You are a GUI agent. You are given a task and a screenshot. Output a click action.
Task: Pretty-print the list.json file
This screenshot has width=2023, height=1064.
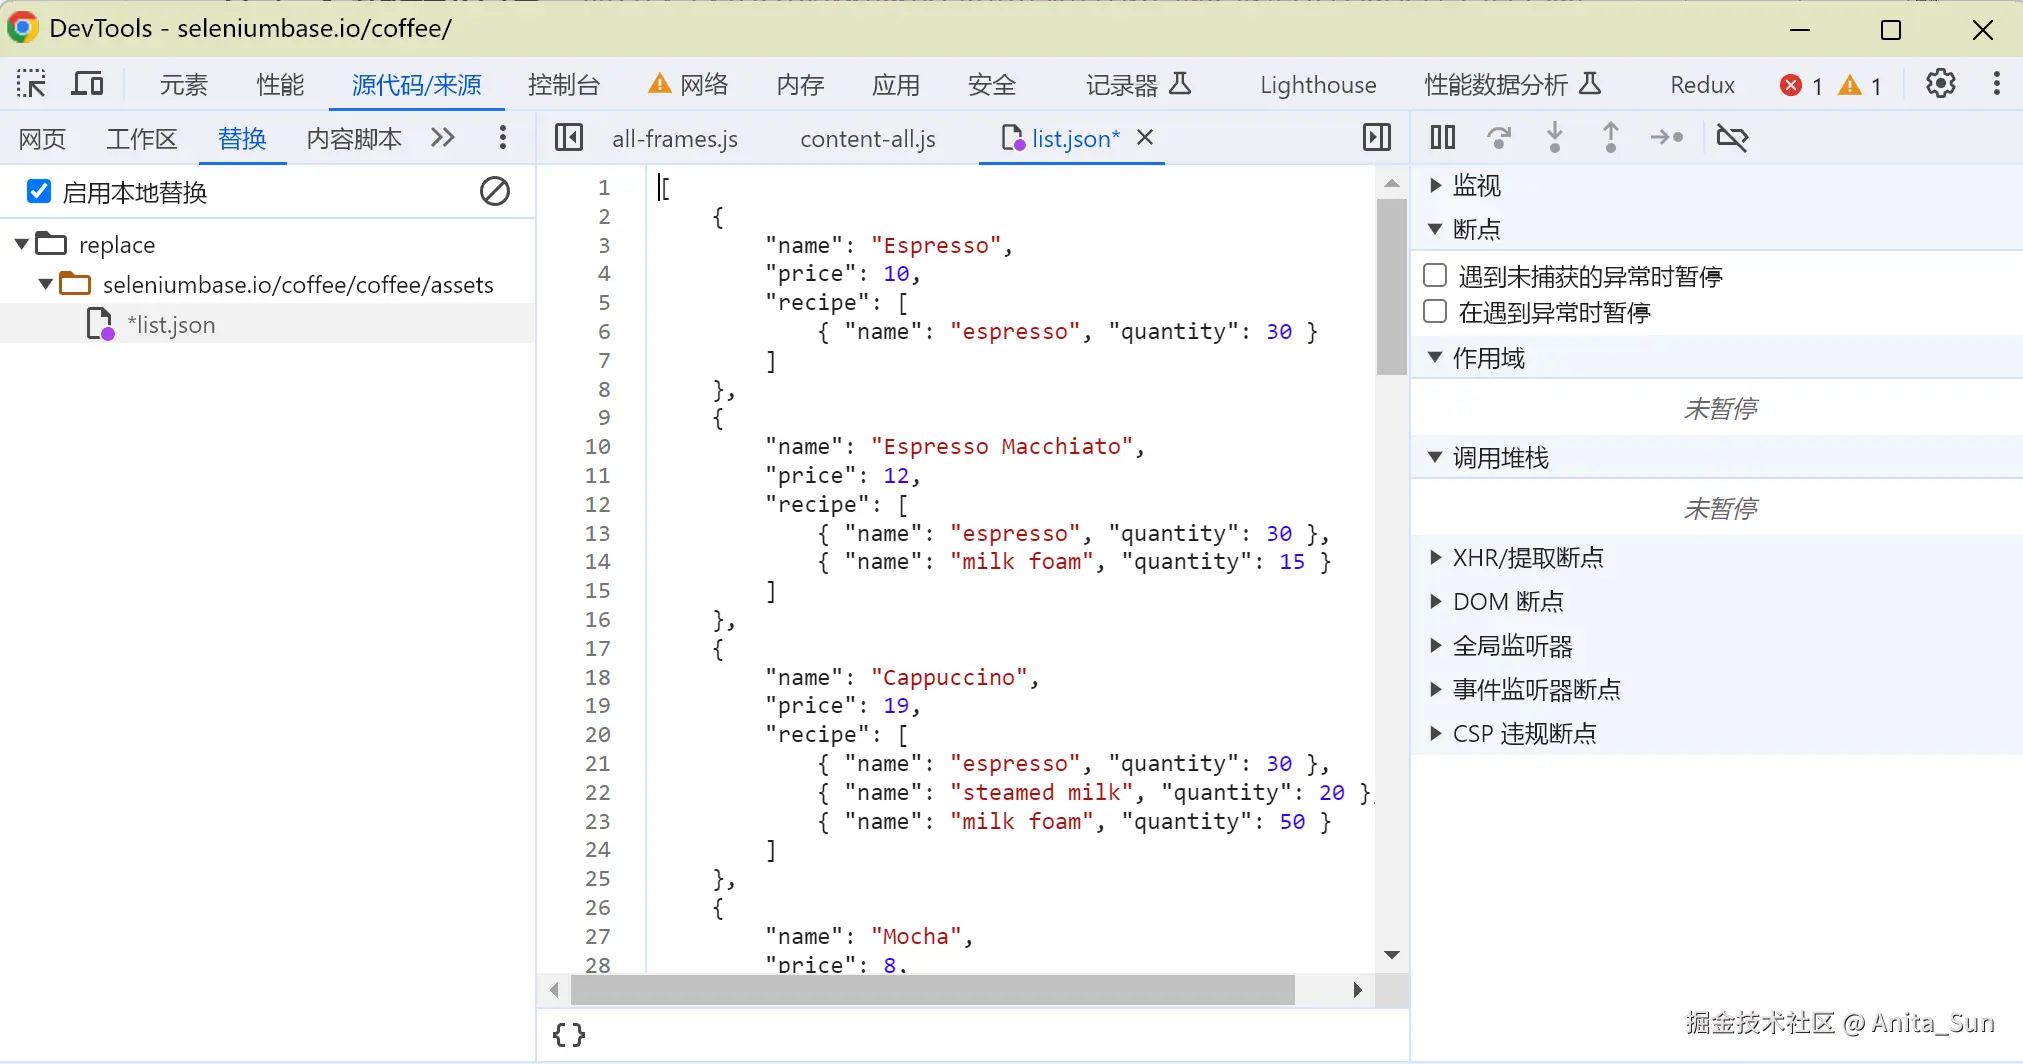569,1035
